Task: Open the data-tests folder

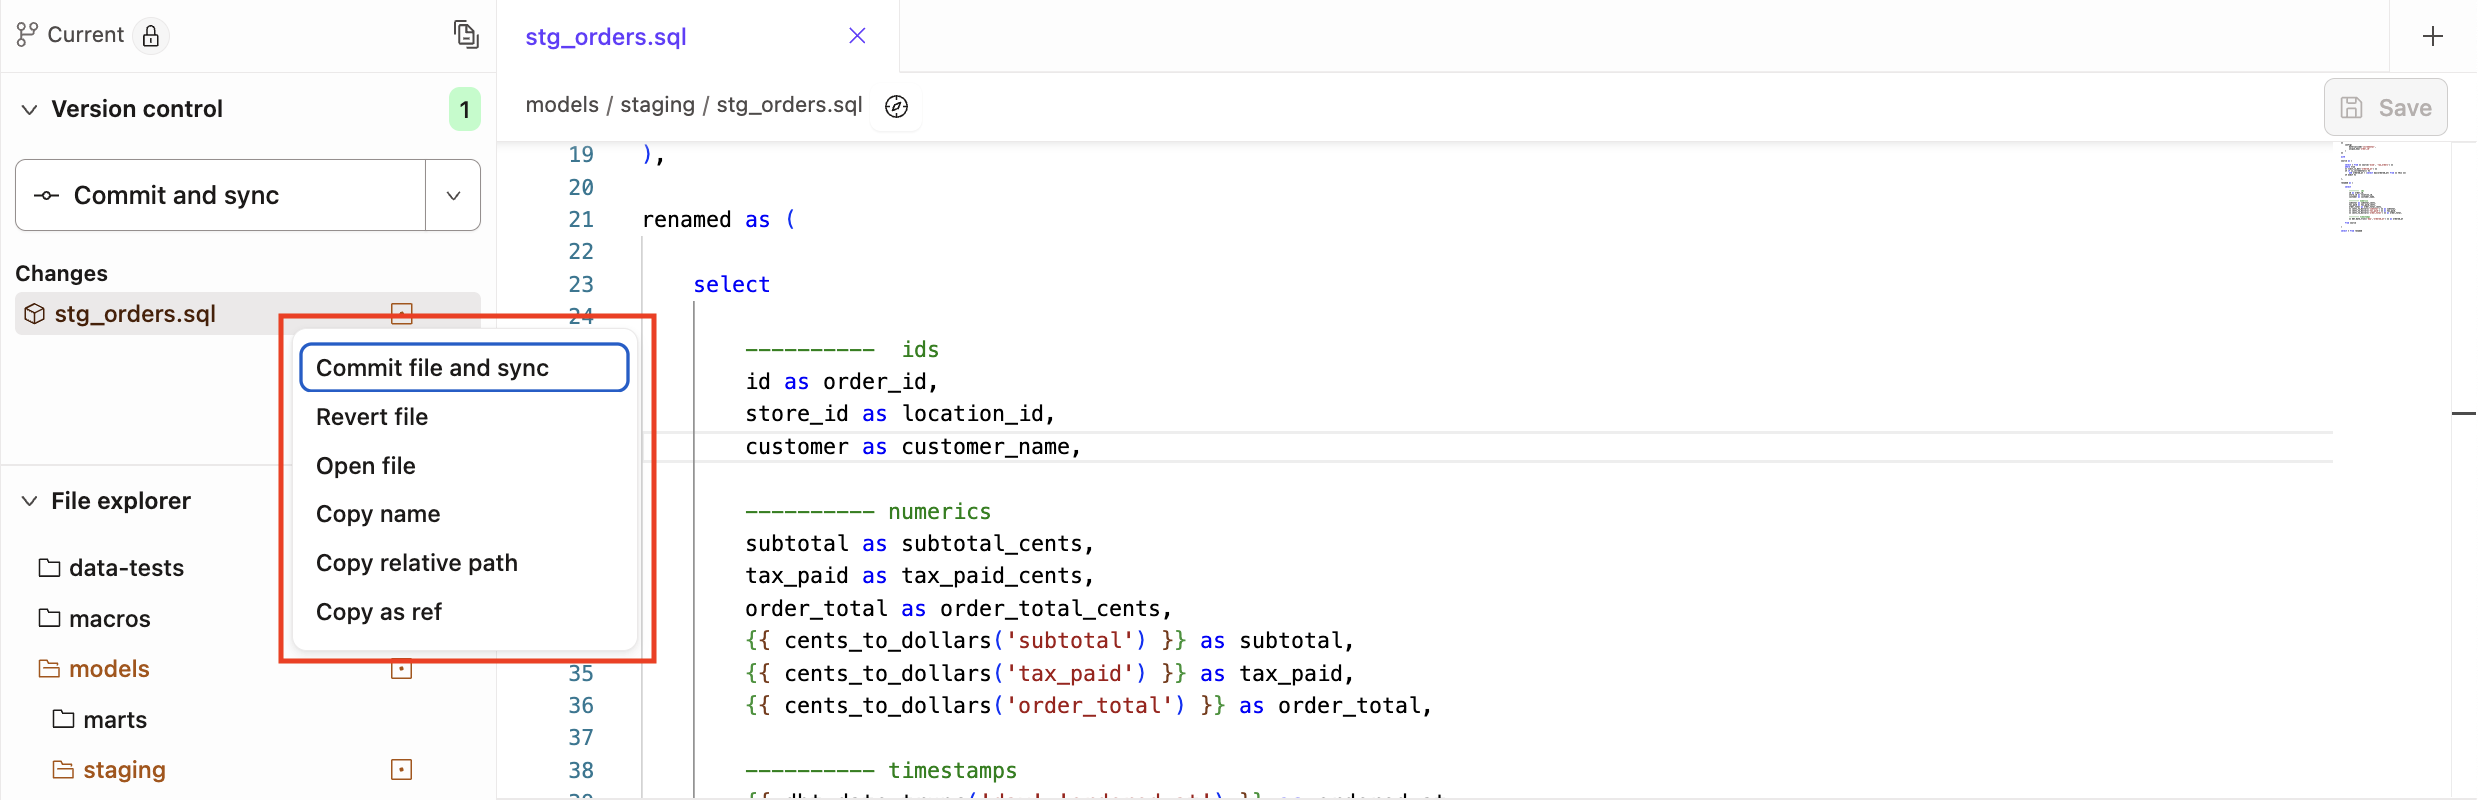Action: 126,568
